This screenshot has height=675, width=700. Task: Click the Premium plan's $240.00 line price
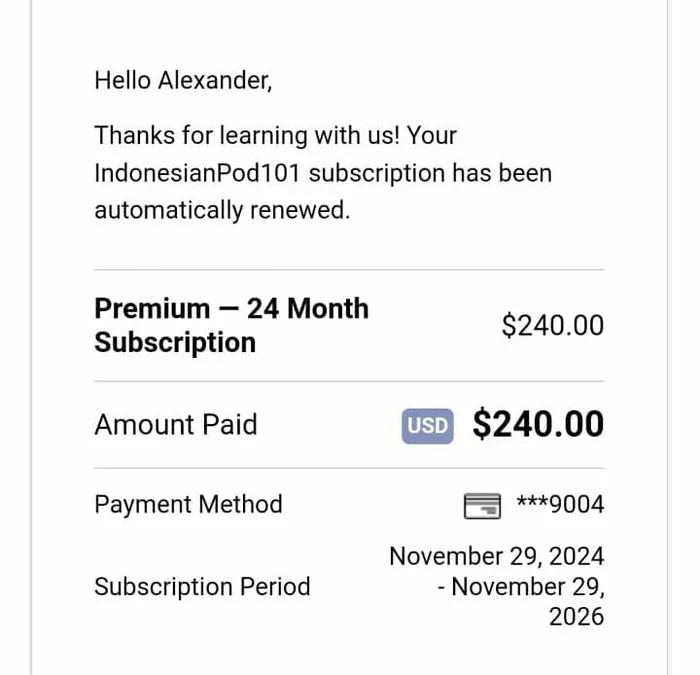552,325
